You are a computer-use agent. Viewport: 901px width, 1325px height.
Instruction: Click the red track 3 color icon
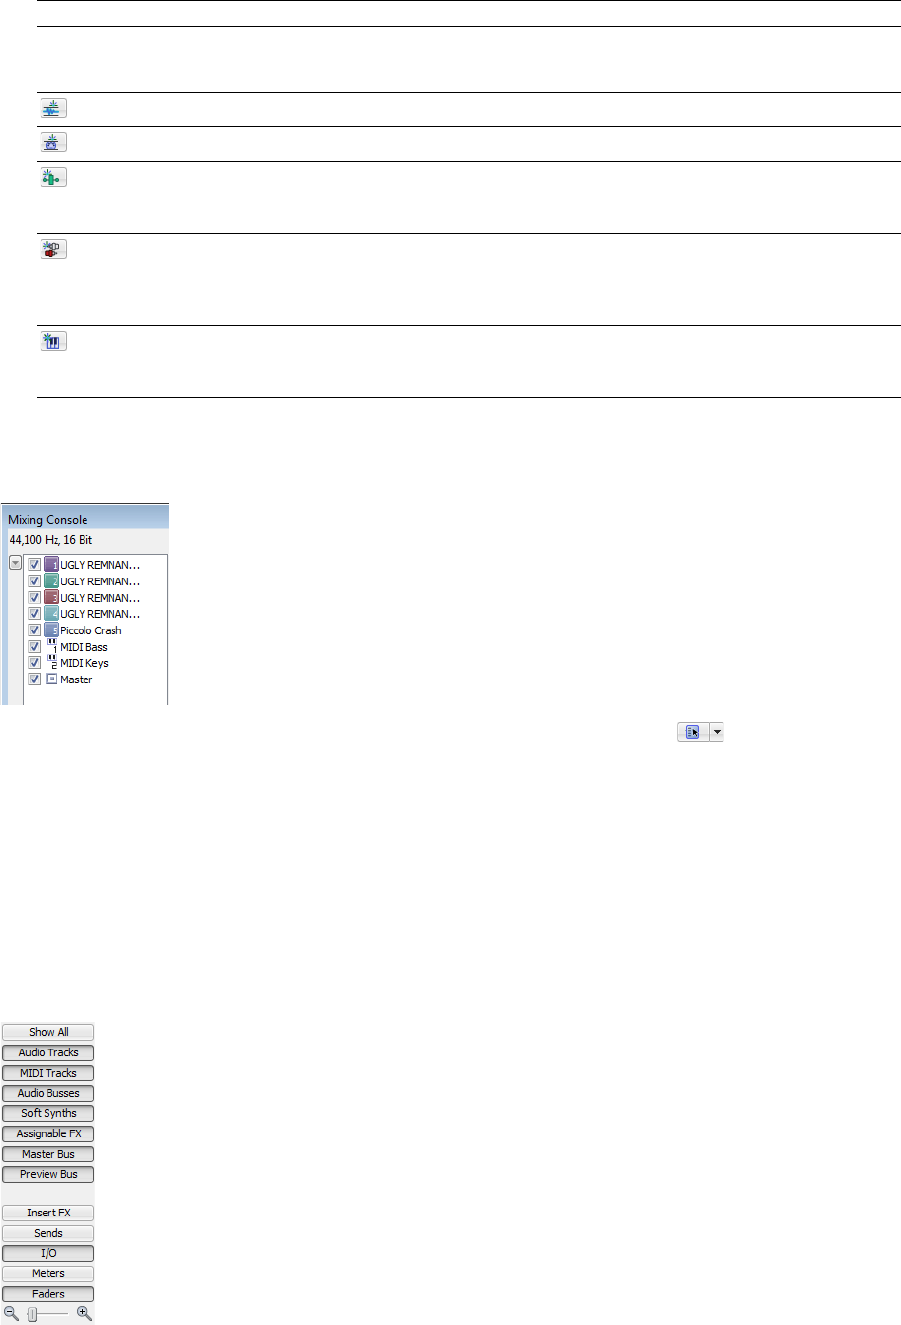click(x=52, y=597)
